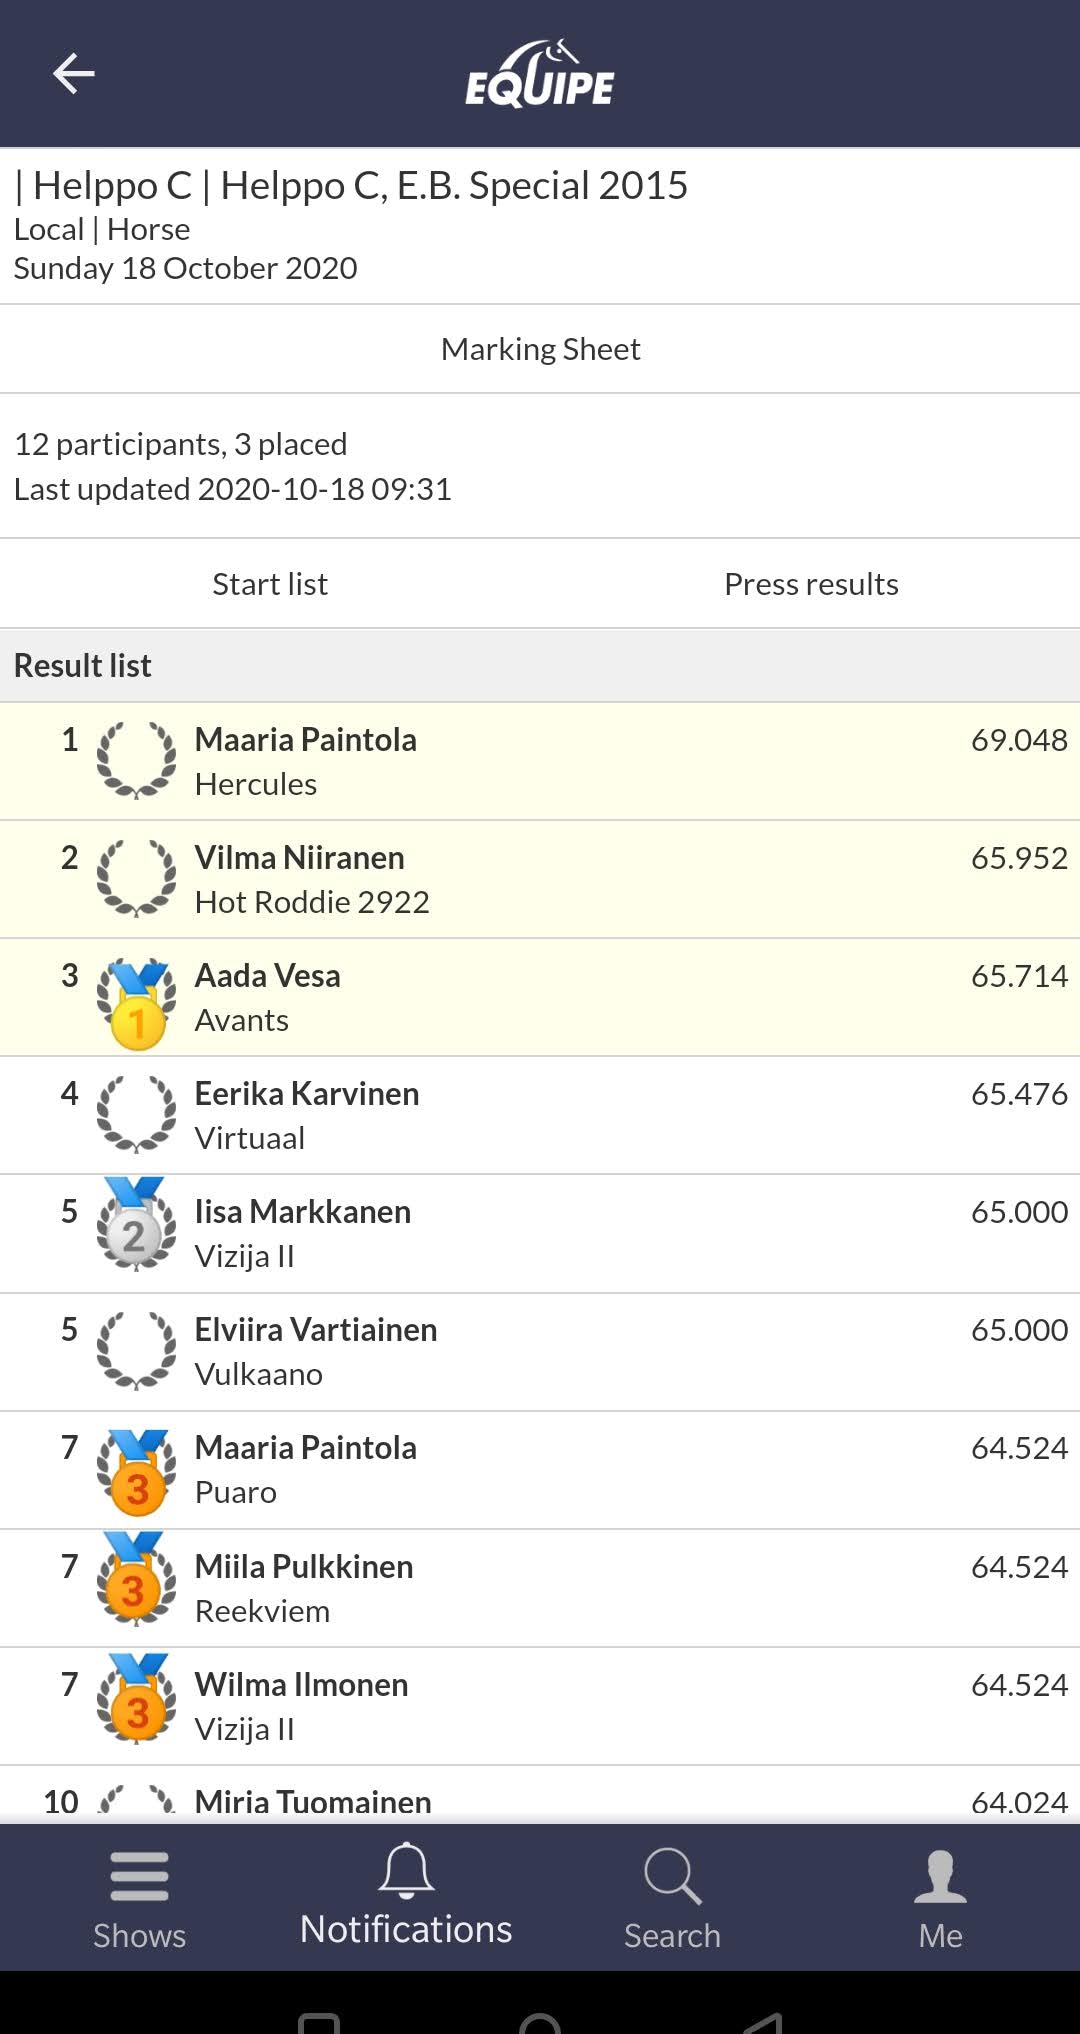Tap the back arrow icon
Image resolution: width=1080 pixels, height=2034 pixels.
(73, 73)
